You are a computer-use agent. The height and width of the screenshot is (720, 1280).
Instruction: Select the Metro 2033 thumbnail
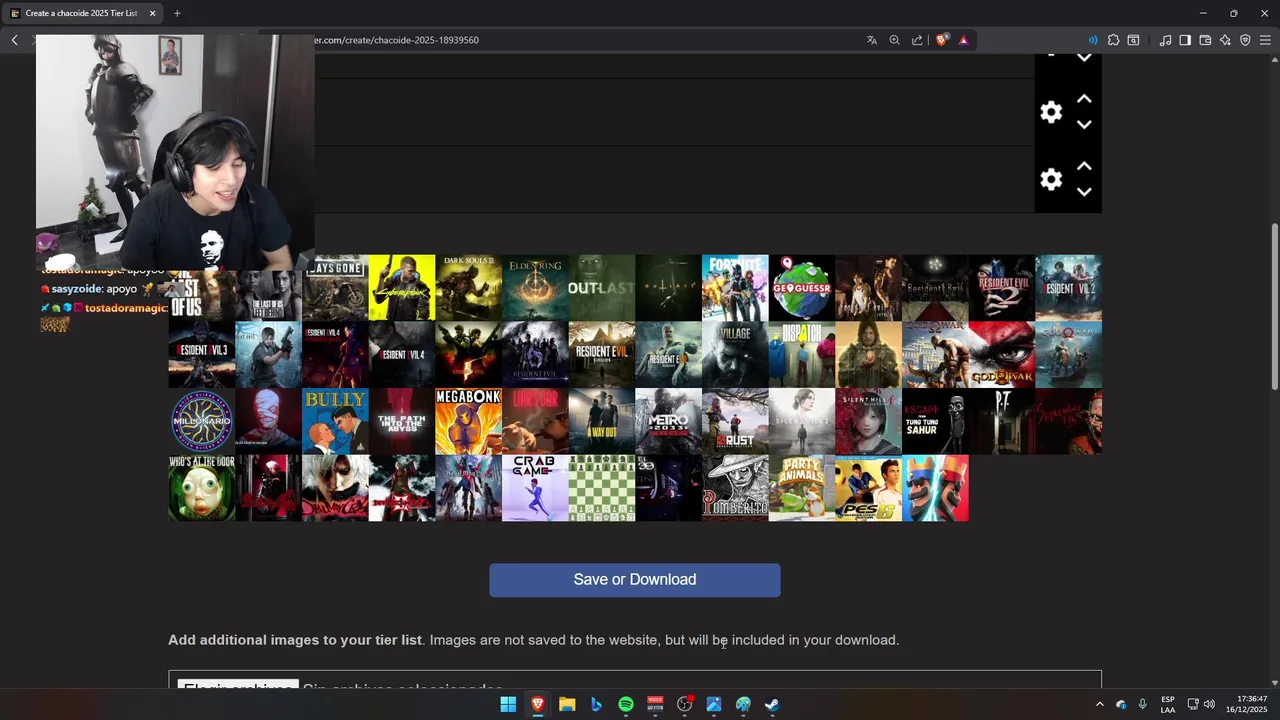669,421
